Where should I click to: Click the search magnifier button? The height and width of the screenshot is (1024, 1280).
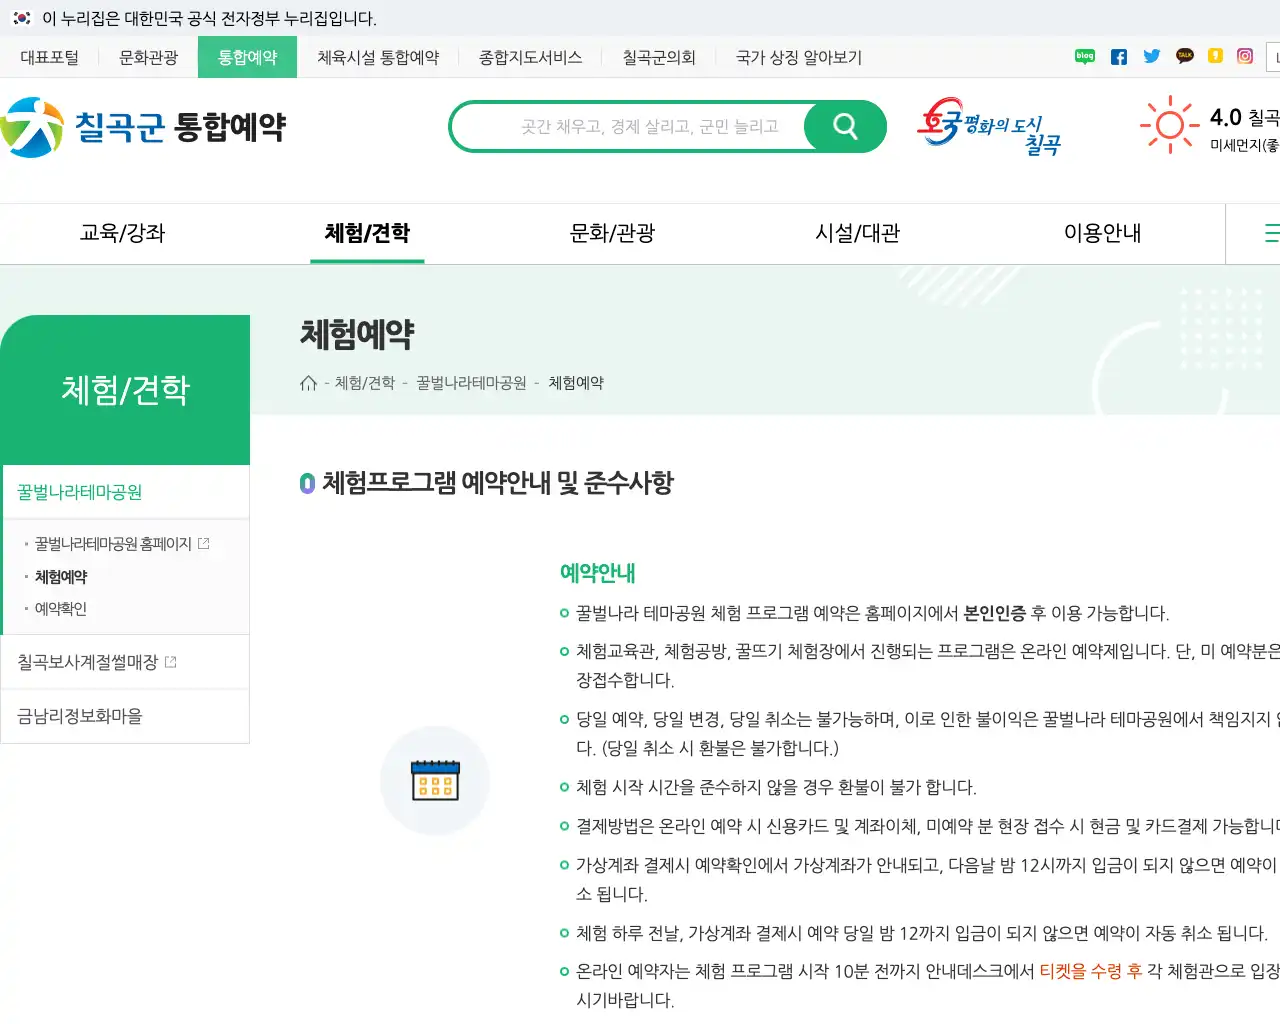[845, 126]
